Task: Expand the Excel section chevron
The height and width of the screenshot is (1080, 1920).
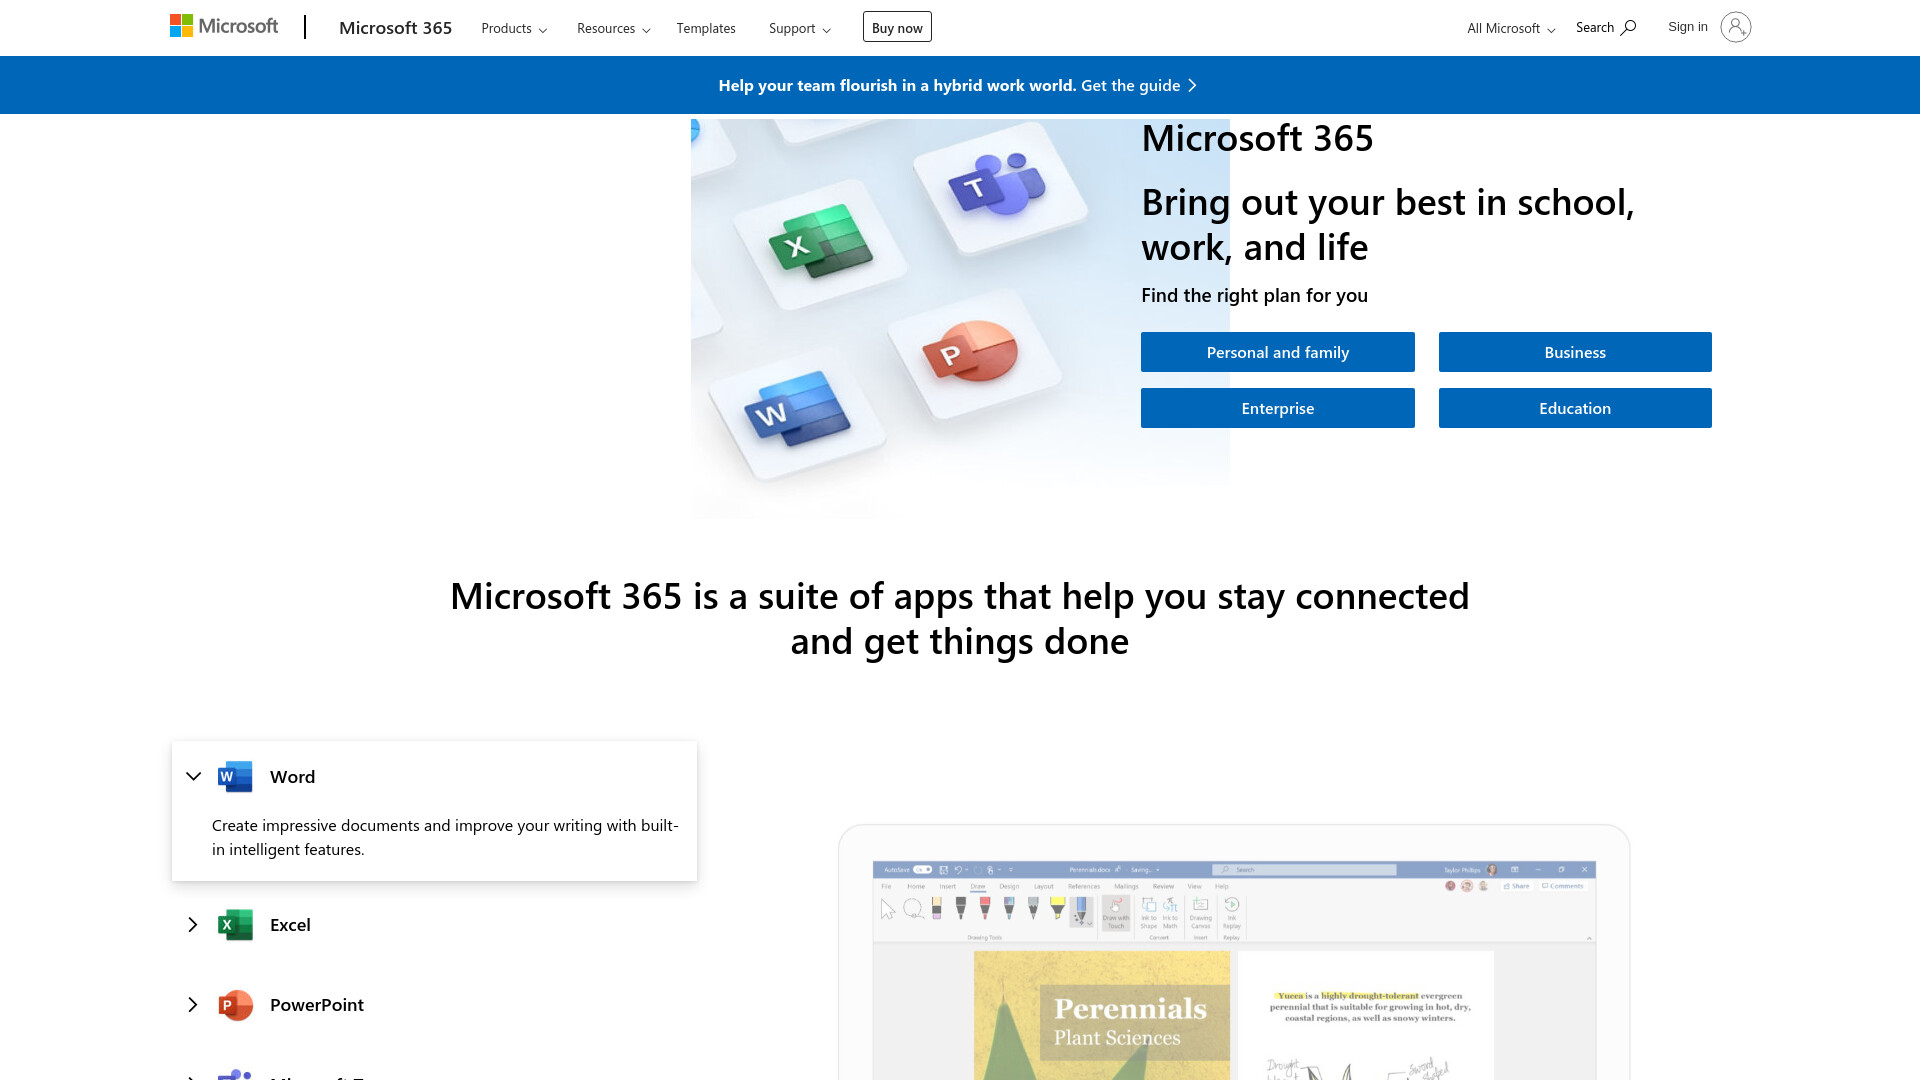Action: click(x=193, y=925)
